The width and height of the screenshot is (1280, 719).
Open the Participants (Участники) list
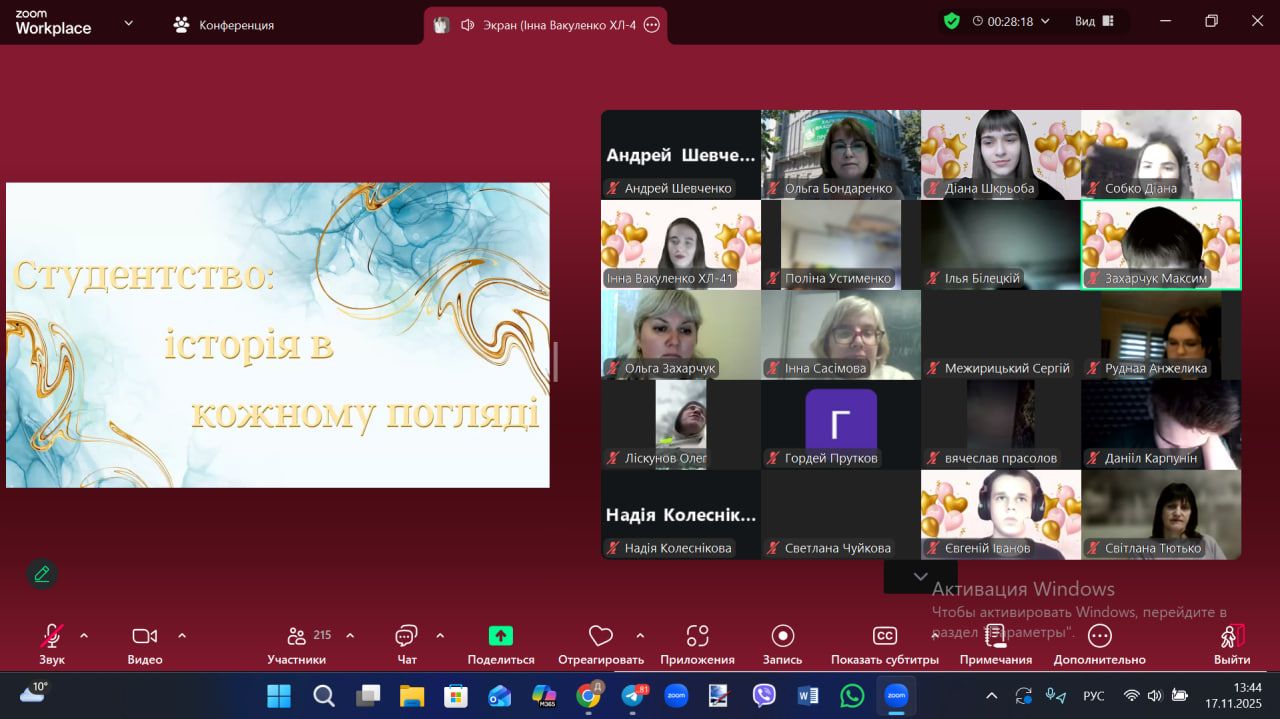tap(297, 636)
